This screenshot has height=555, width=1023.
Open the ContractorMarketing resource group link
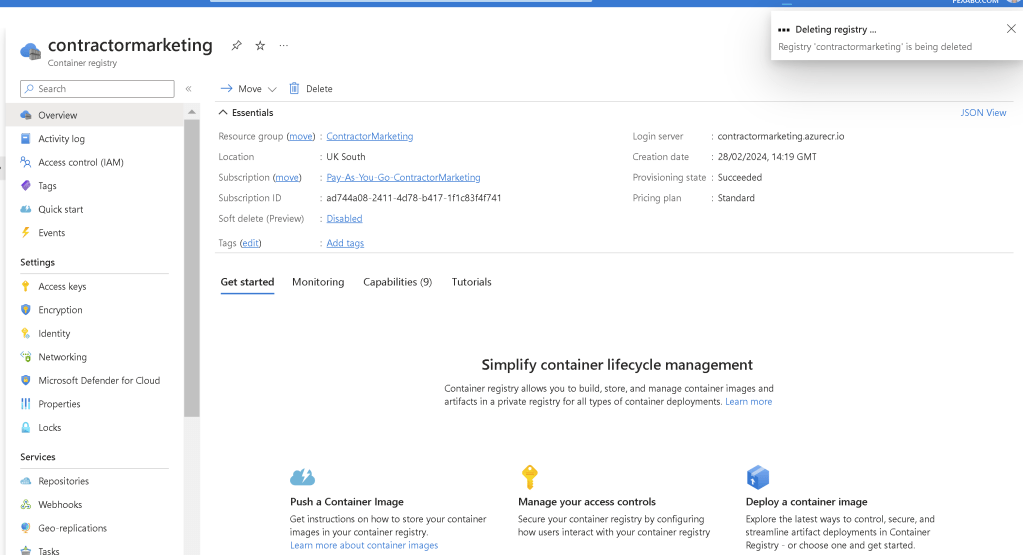(369, 136)
